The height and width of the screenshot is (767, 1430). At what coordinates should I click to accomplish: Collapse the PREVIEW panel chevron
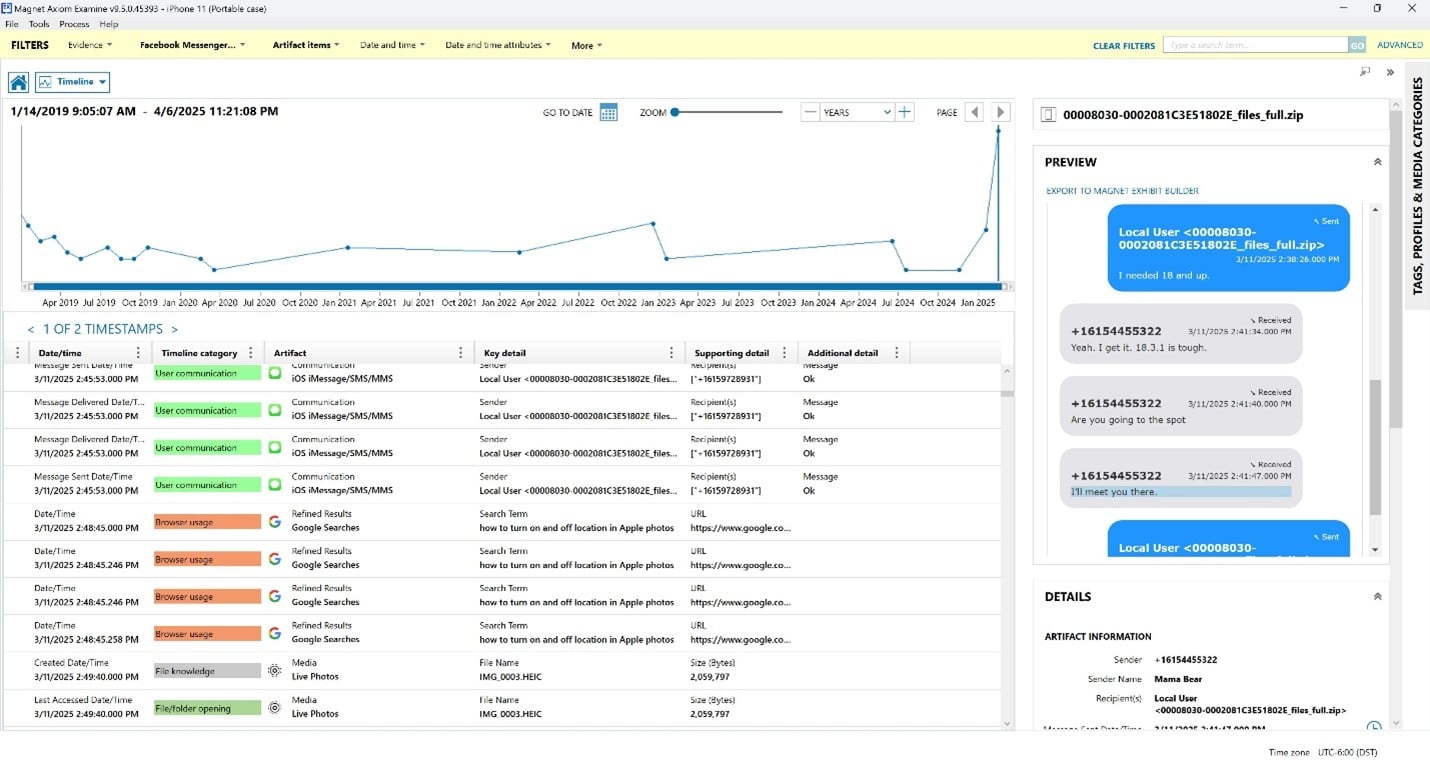tap(1377, 161)
